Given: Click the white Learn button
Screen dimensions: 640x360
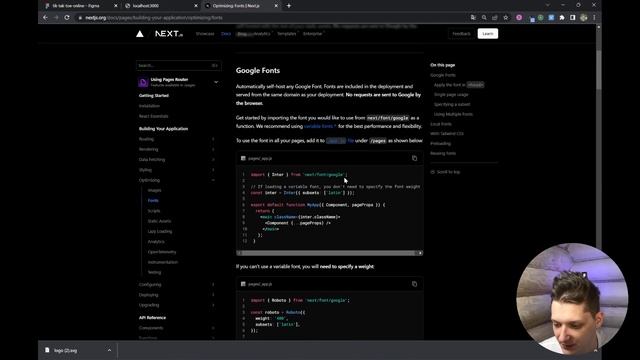Looking at the screenshot, I should click(x=488, y=34).
